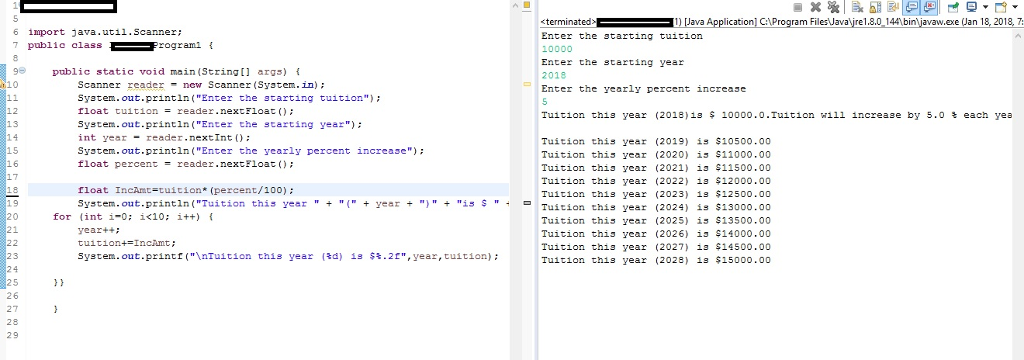Click line number 18 in the gutter

point(13,190)
